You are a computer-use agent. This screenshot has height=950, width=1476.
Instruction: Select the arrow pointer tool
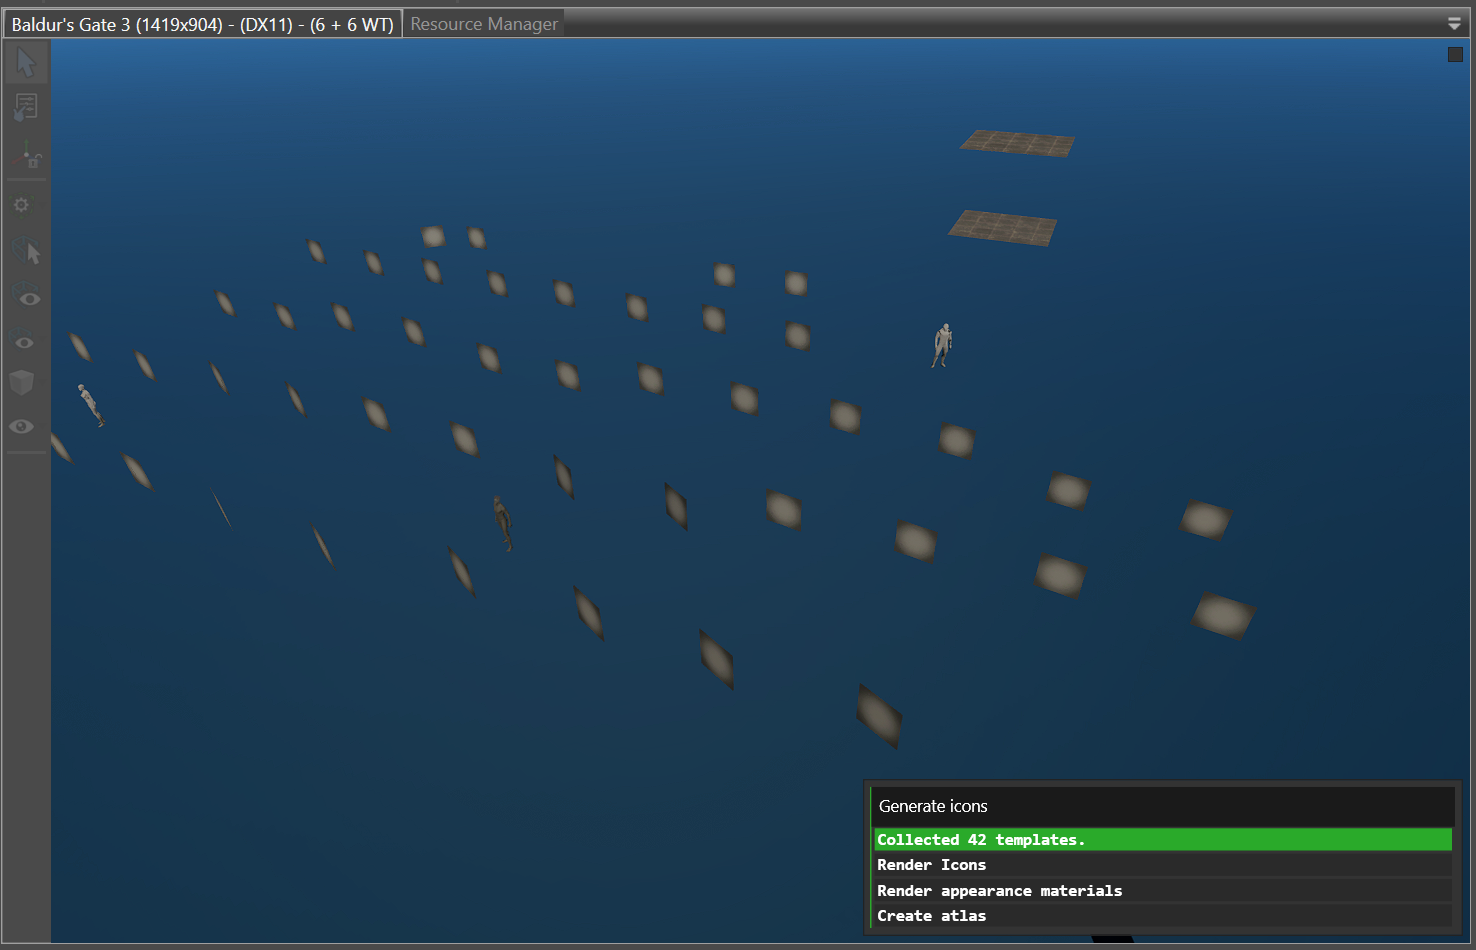(x=26, y=62)
